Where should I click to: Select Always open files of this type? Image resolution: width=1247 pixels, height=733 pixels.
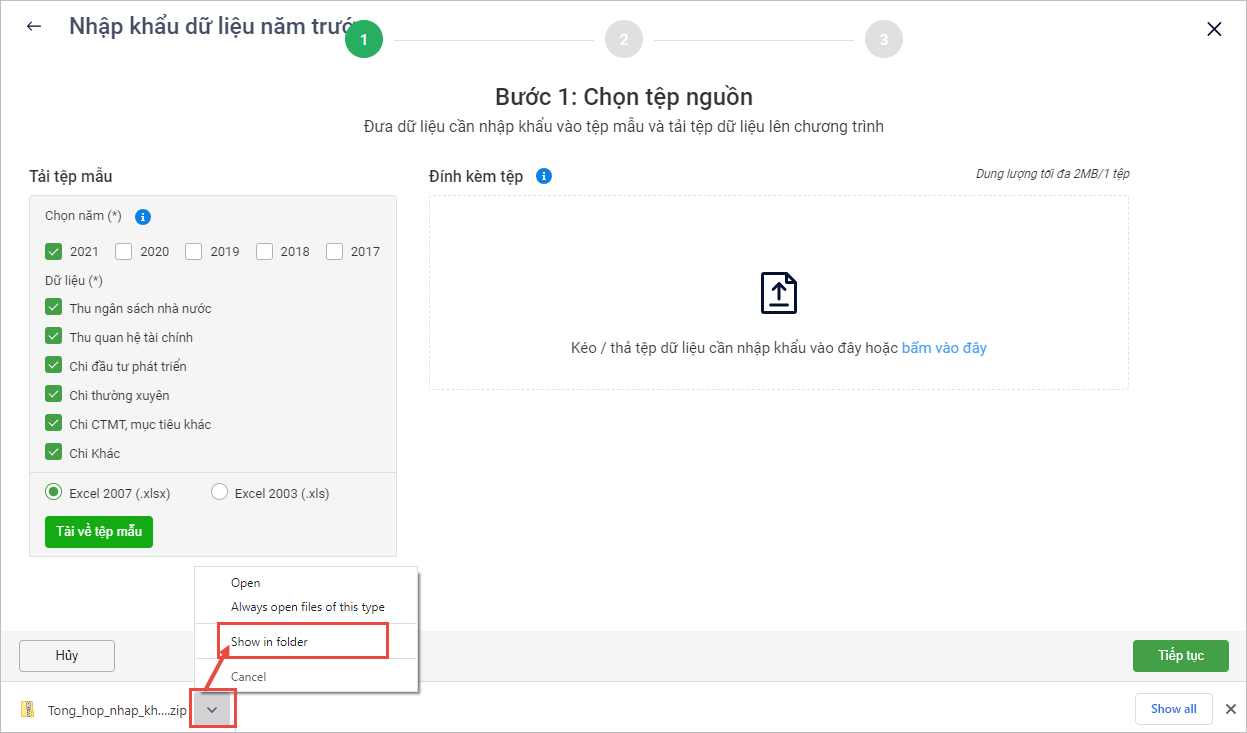click(307, 607)
